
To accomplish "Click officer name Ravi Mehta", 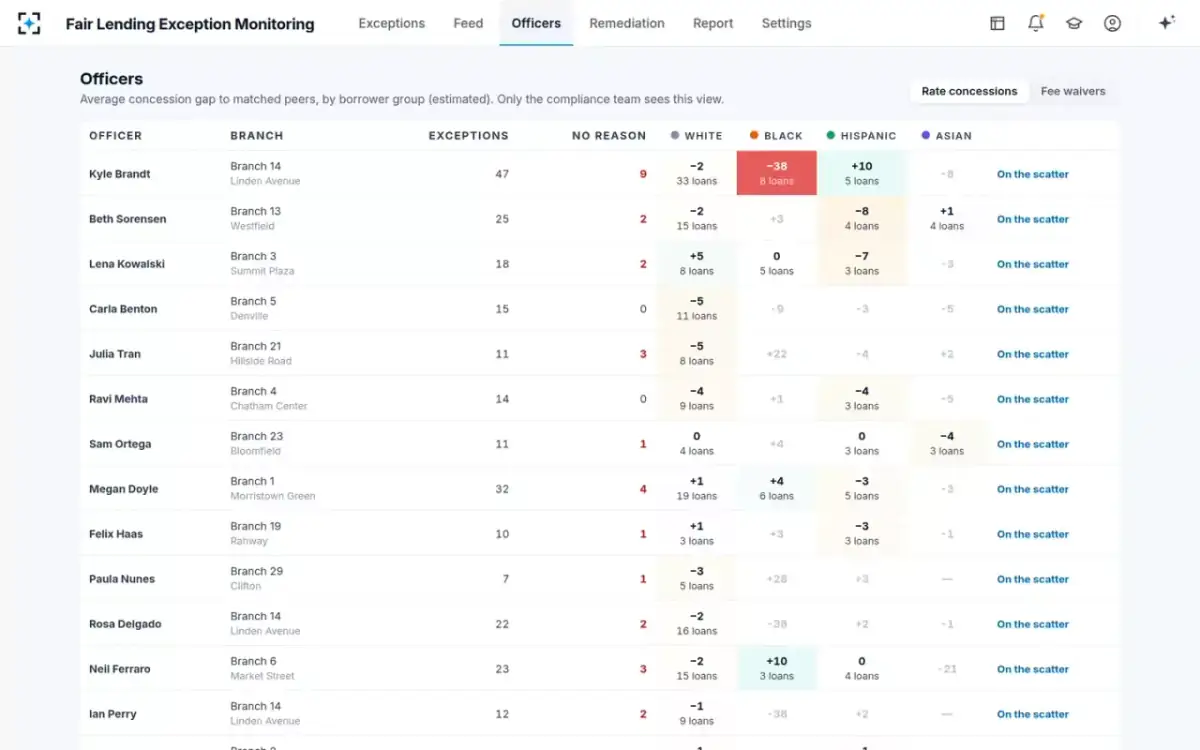I will tap(118, 399).
